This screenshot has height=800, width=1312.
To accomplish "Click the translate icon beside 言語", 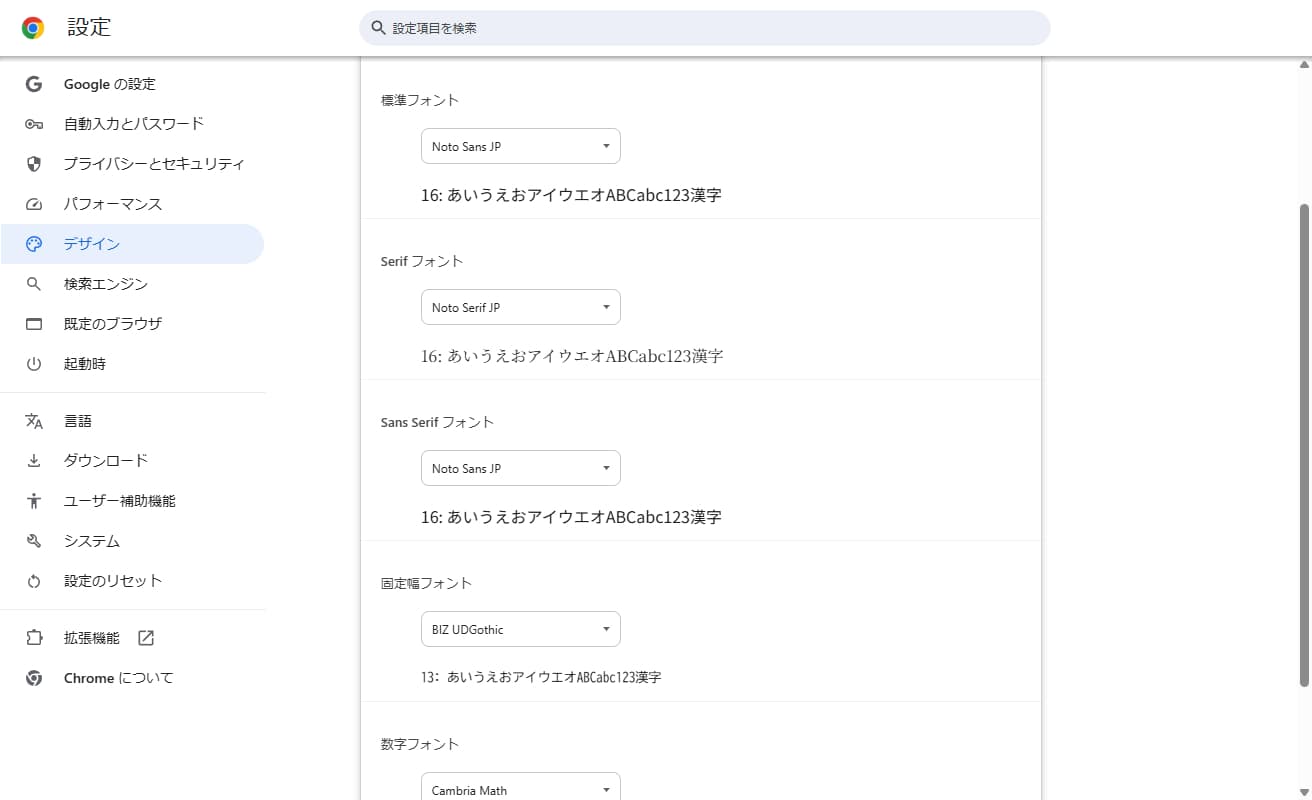I will 34,421.
